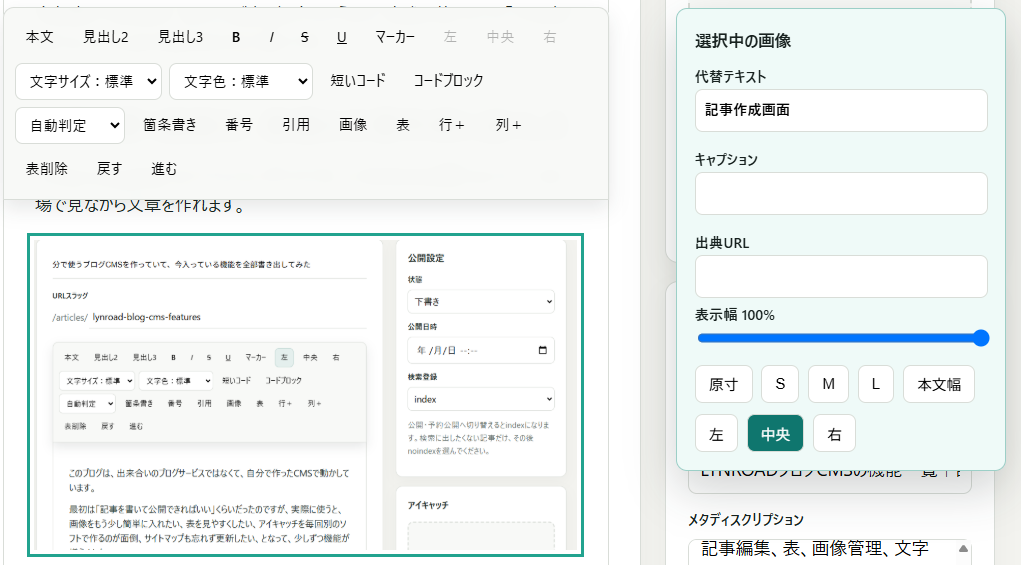The width and height of the screenshot is (1021, 565).
Task: Undo with 戻す button
Action: coord(109,169)
